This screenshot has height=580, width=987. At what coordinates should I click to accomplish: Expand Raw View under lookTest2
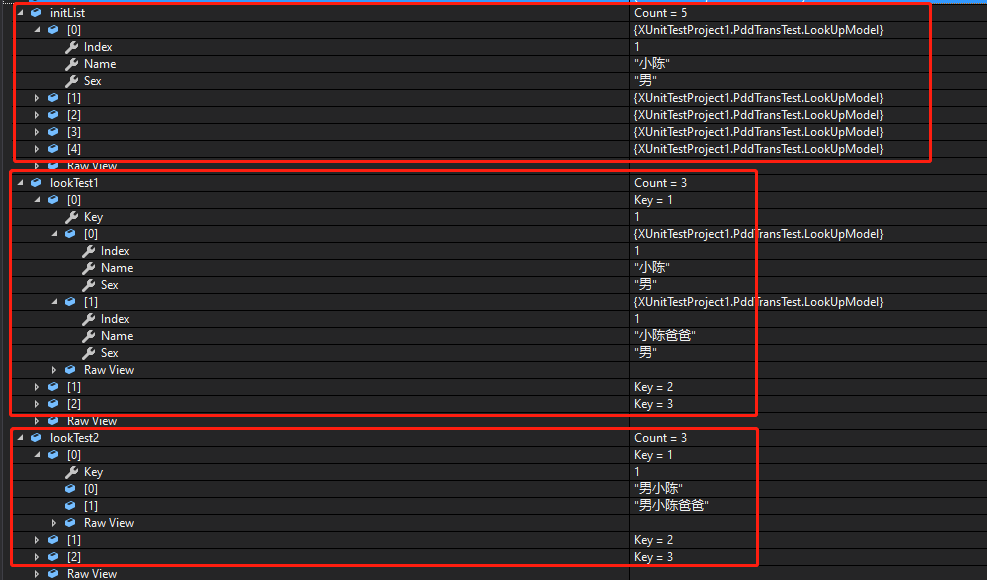click(54, 522)
